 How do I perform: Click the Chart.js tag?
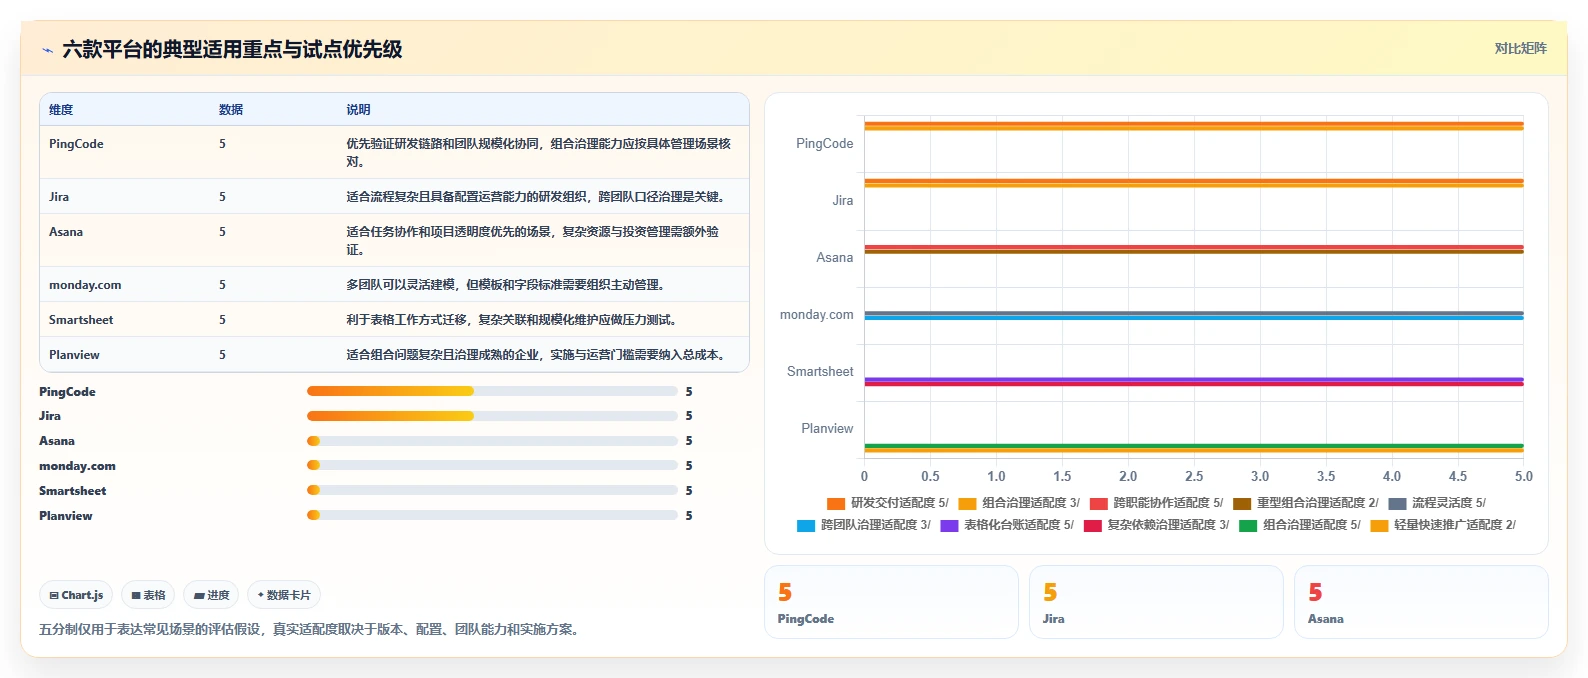pos(76,595)
